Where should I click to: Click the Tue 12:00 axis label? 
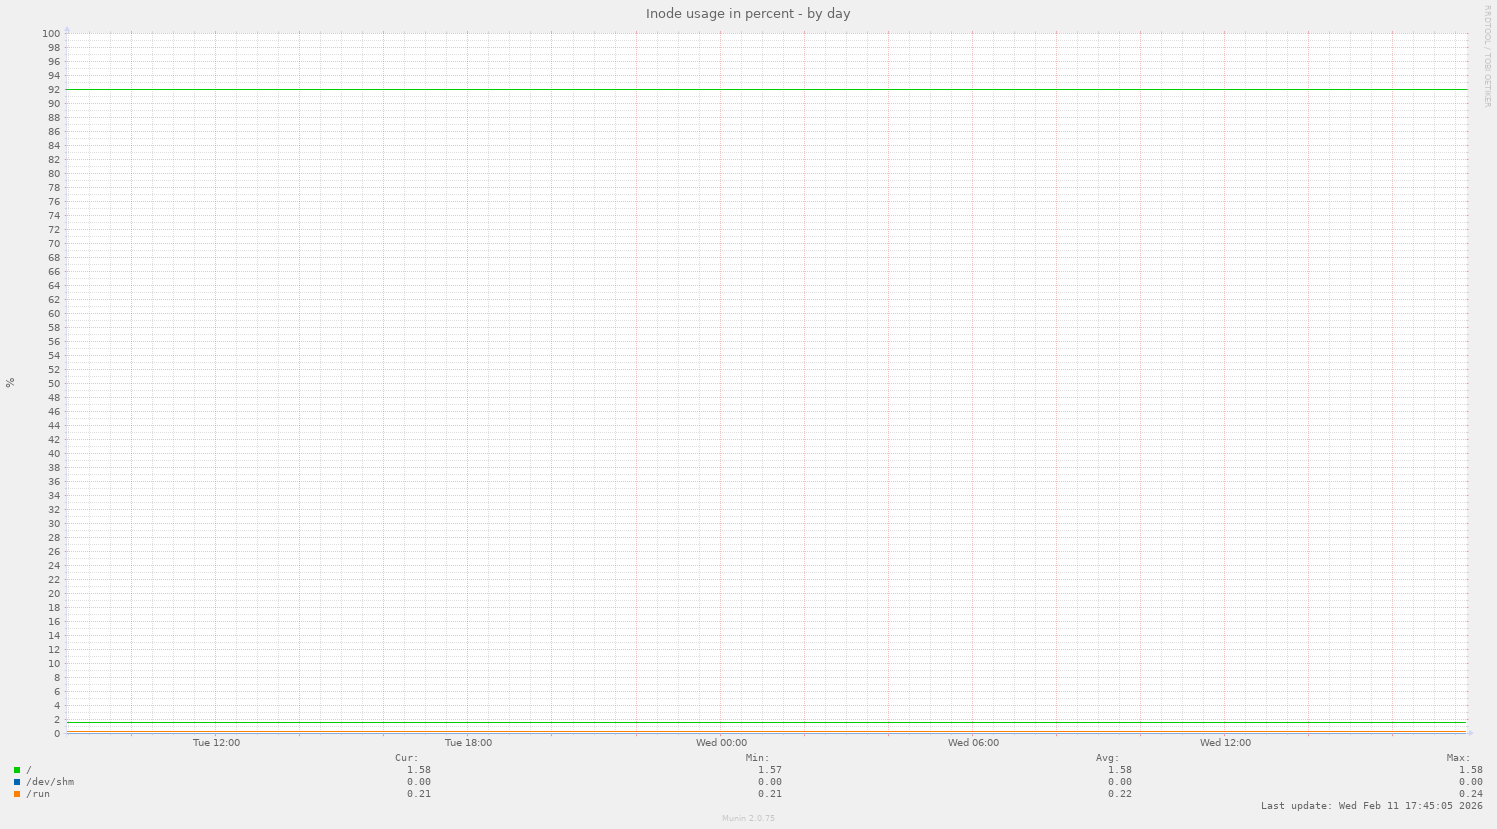click(214, 742)
